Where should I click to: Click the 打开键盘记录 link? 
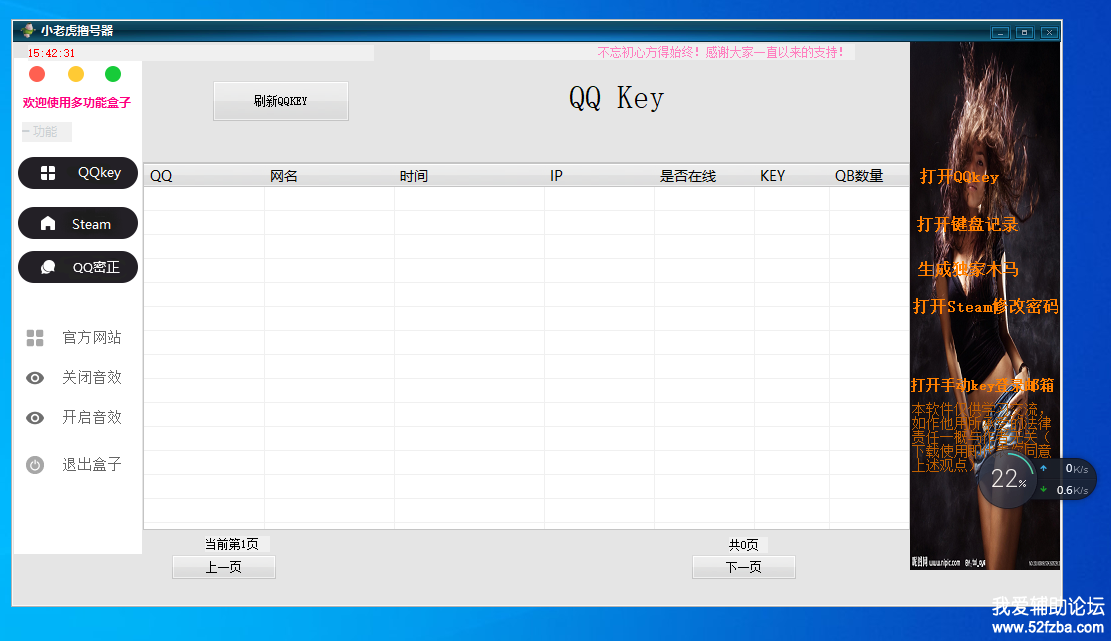point(967,225)
